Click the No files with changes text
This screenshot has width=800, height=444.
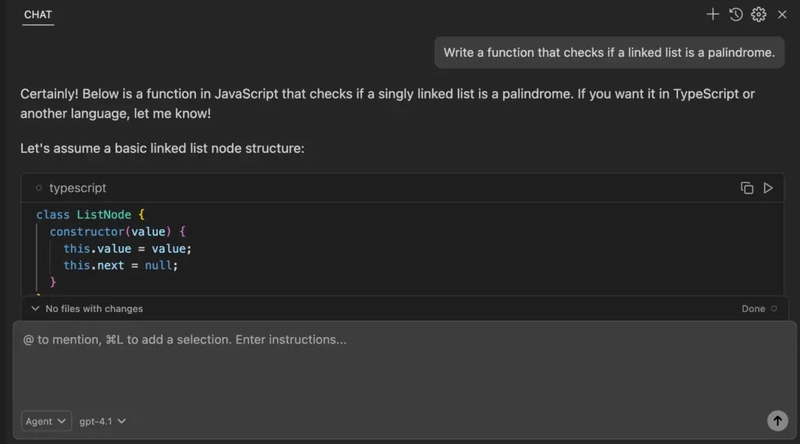pyautogui.click(x=94, y=309)
